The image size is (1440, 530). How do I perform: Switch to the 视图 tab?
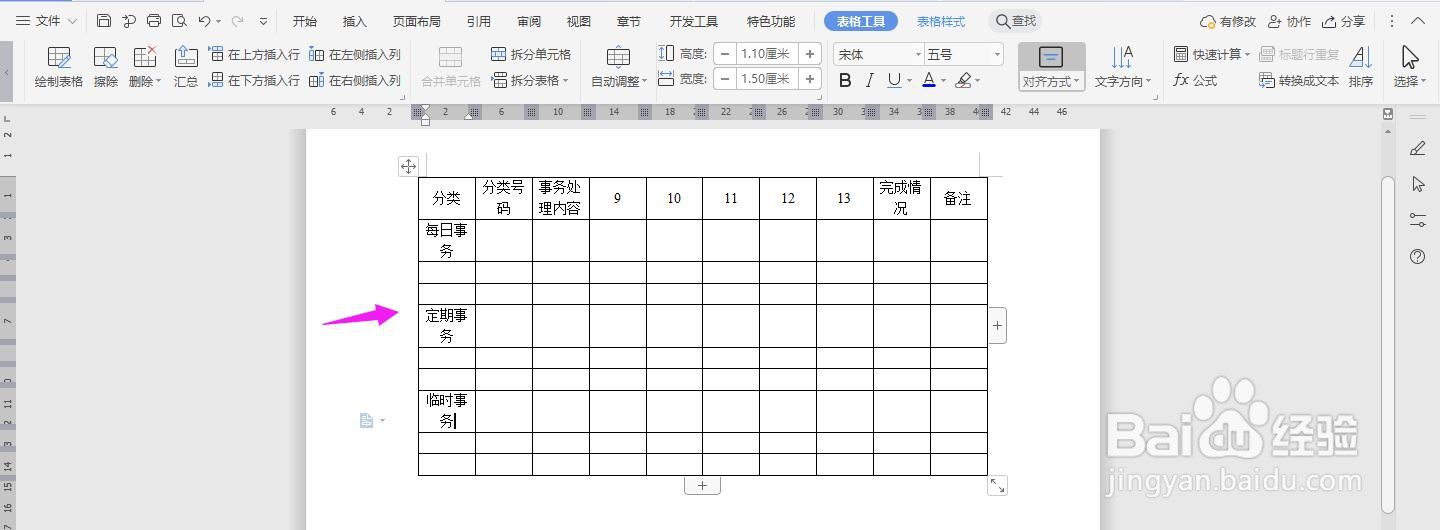point(578,21)
